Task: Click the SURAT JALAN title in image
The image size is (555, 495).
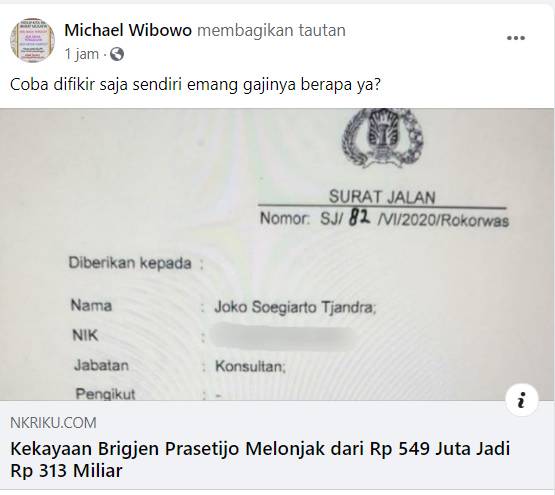Action: click(382, 197)
